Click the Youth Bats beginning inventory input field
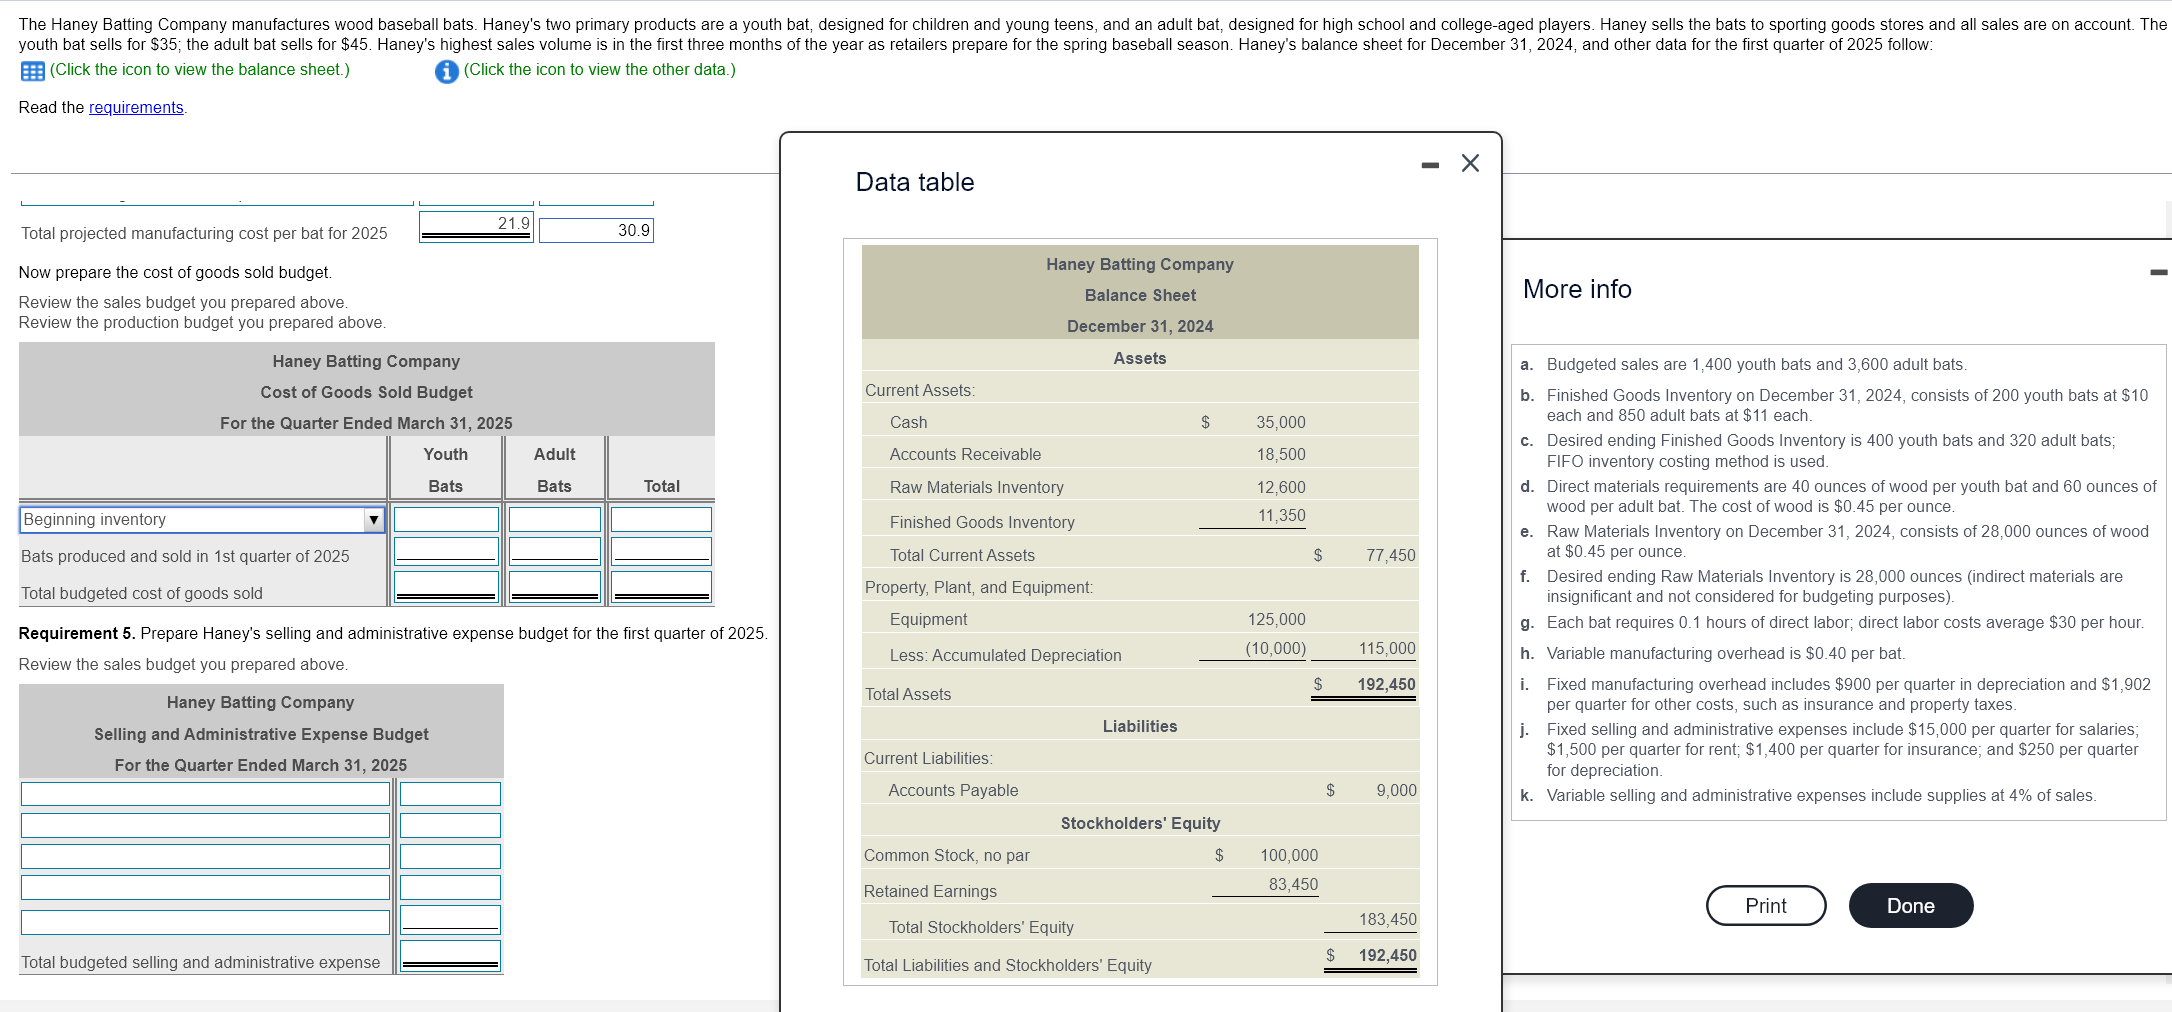The height and width of the screenshot is (1012, 2172). click(446, 519)
